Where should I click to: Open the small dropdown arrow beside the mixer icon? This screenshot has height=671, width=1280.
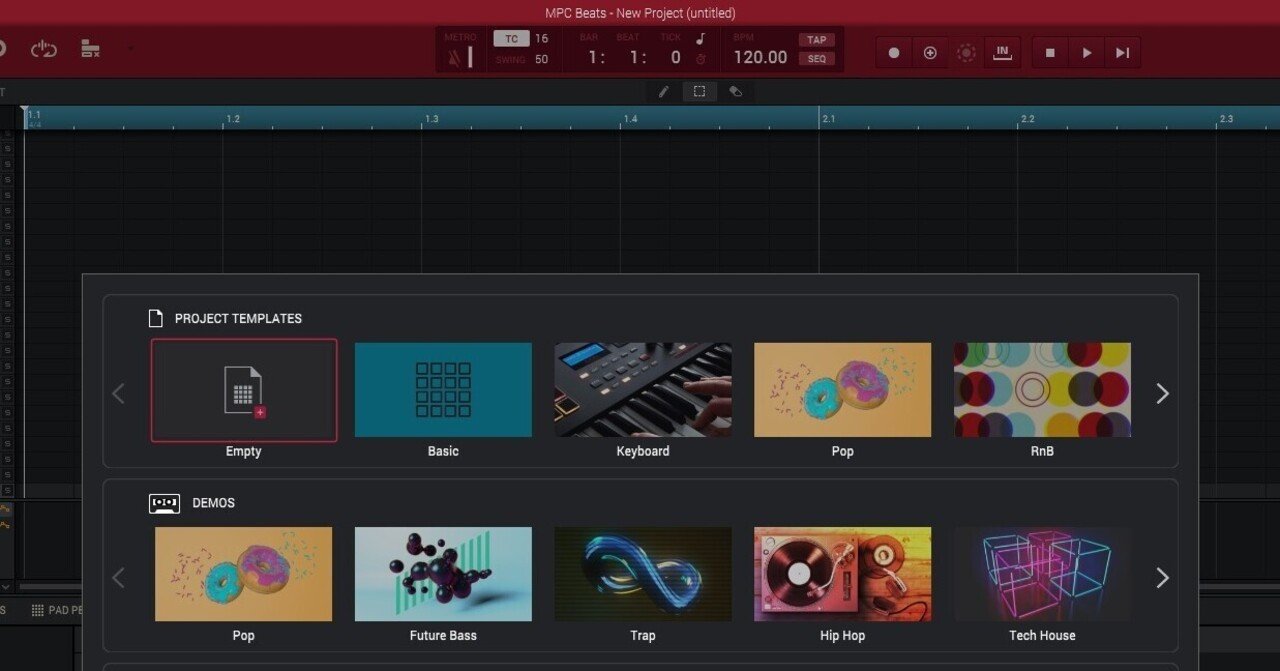[x=130, y=48]
